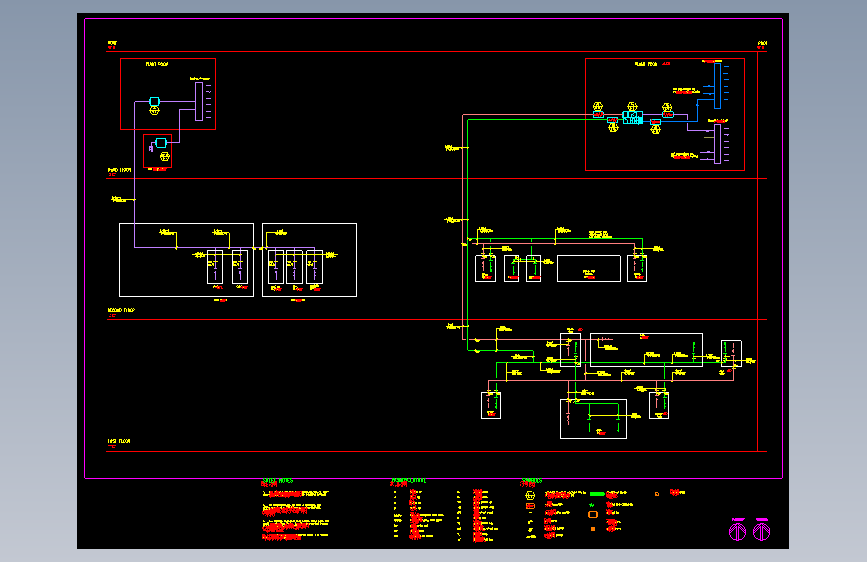Click the PLANT ROOM label in the left red box
This screenshot has height=562, width=867.
(157, 64)
